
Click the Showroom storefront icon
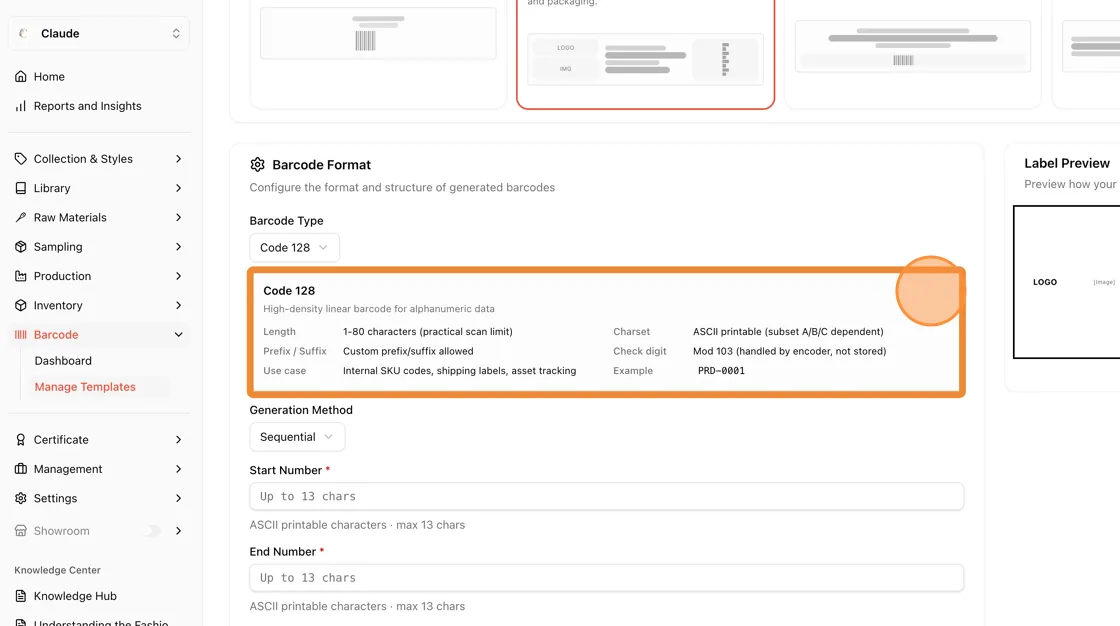tap(21, 531)
